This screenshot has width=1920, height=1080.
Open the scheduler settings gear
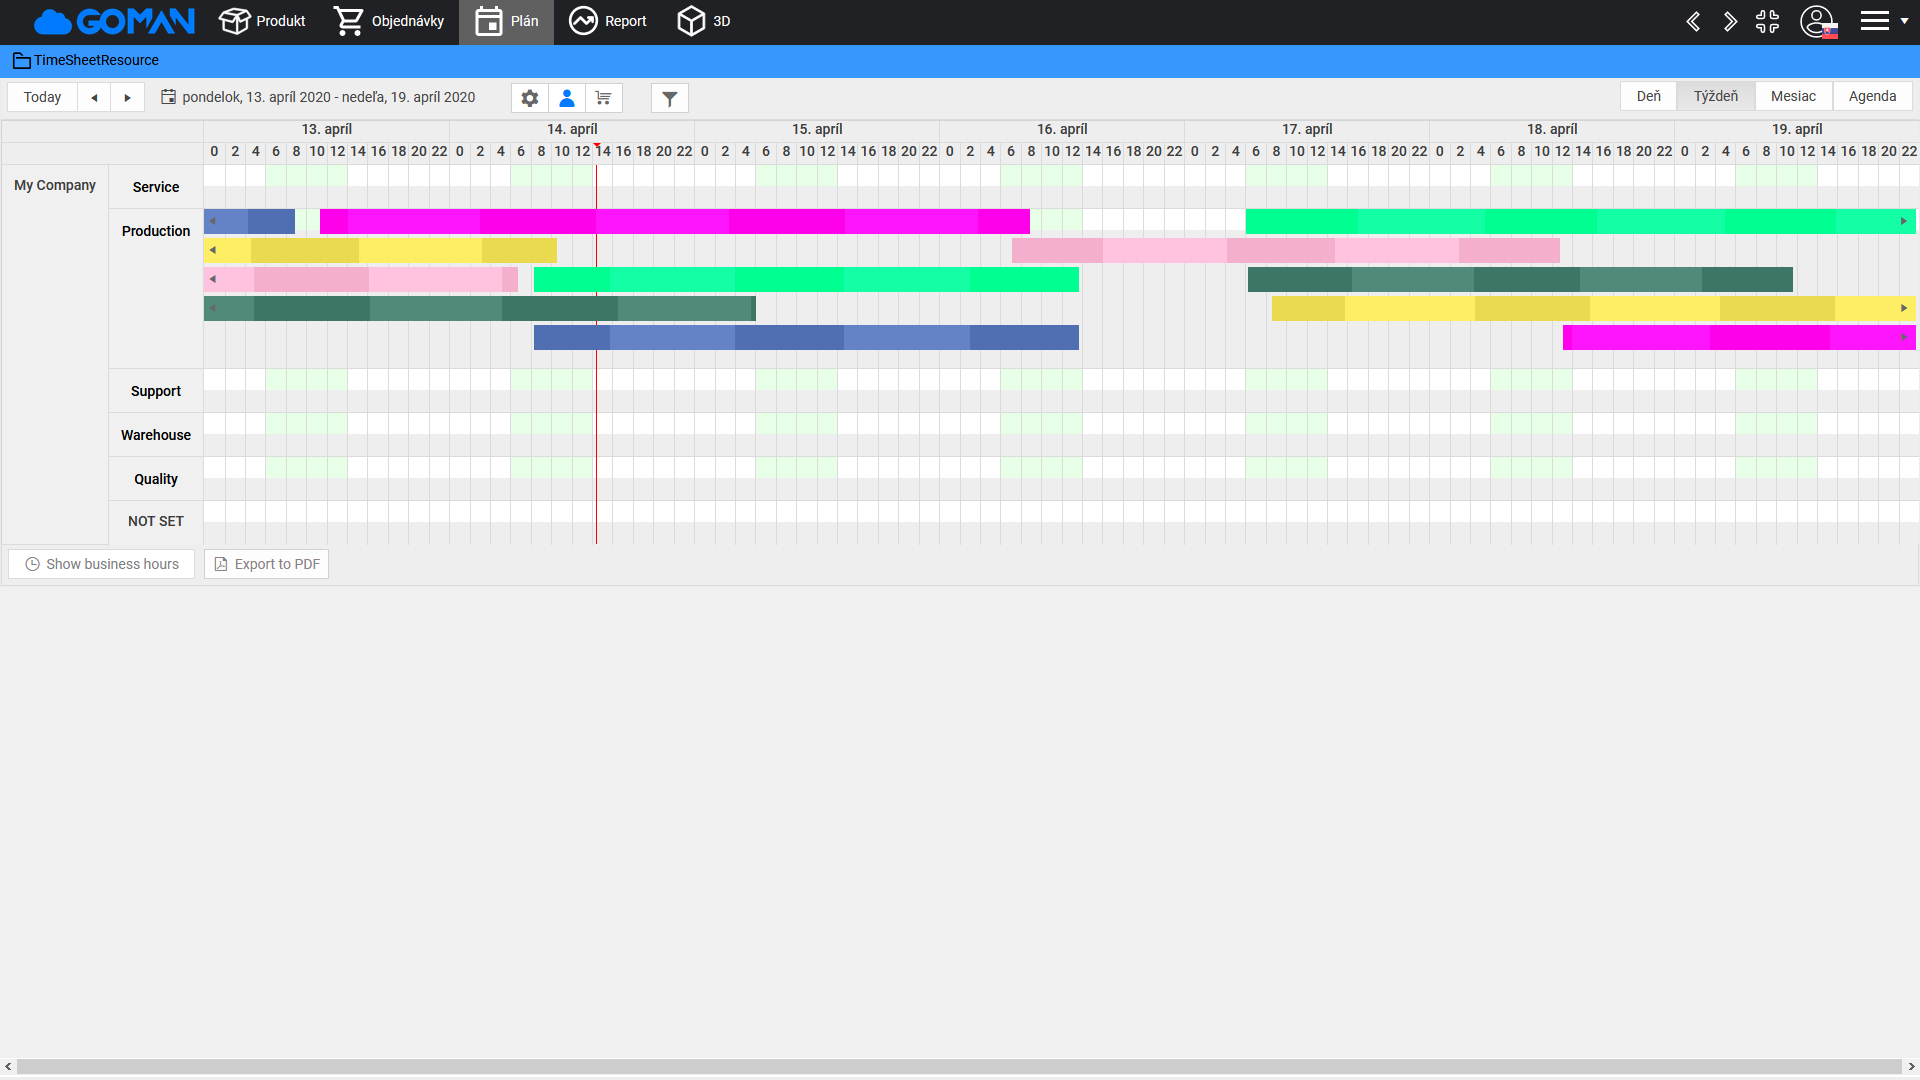click(530, 98)
